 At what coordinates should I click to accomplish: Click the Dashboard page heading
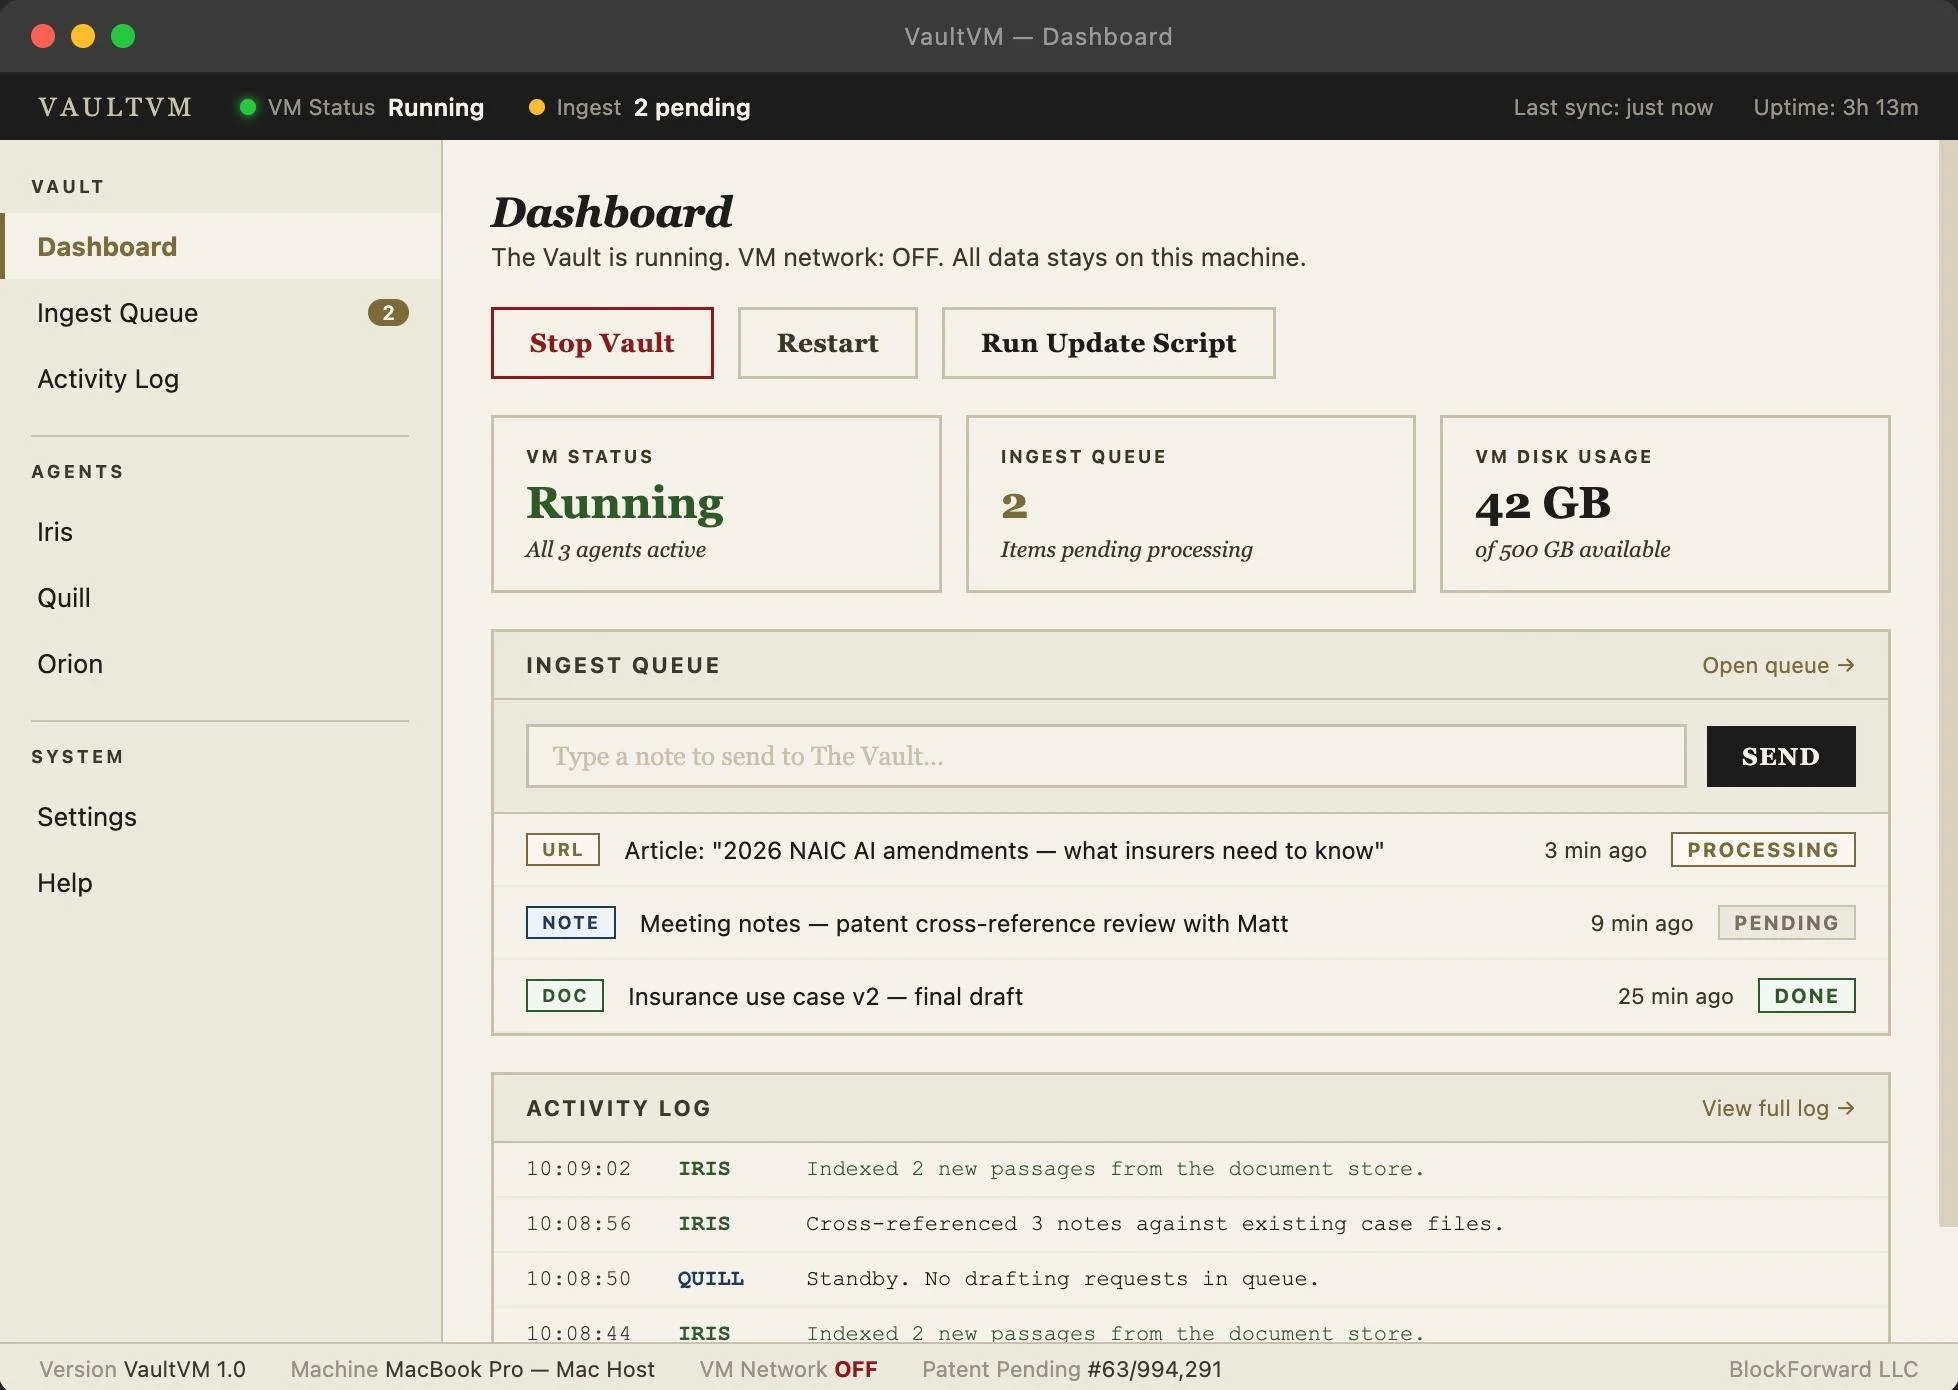[x=612, y=212]
